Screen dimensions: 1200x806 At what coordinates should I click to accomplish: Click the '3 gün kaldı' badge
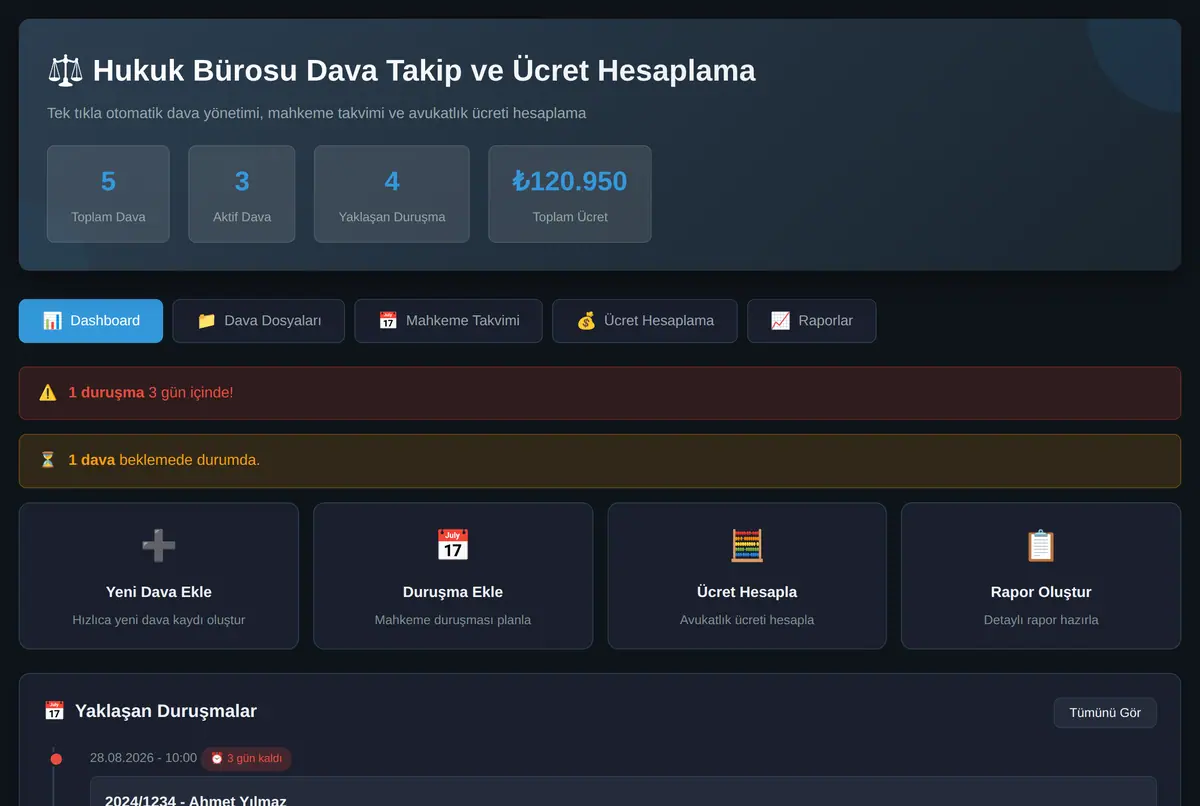(246, 758)
